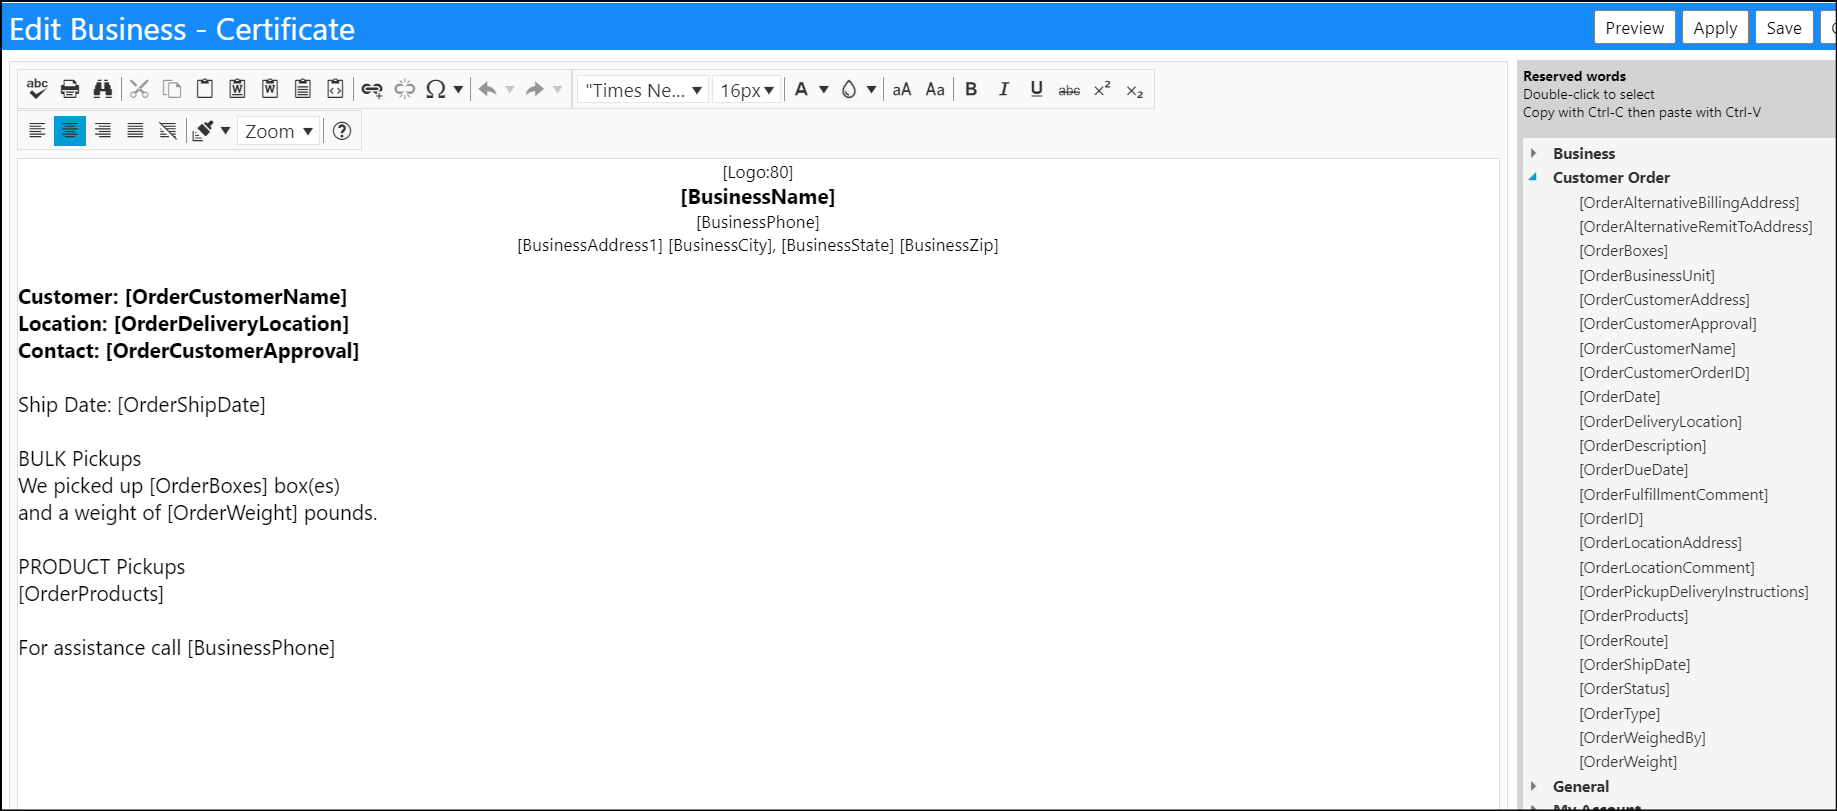This screenshot has height=811, width=1837.
Task: Select [OrderDeliveryLocation] reserved word in list
Action: [1660, 421]
